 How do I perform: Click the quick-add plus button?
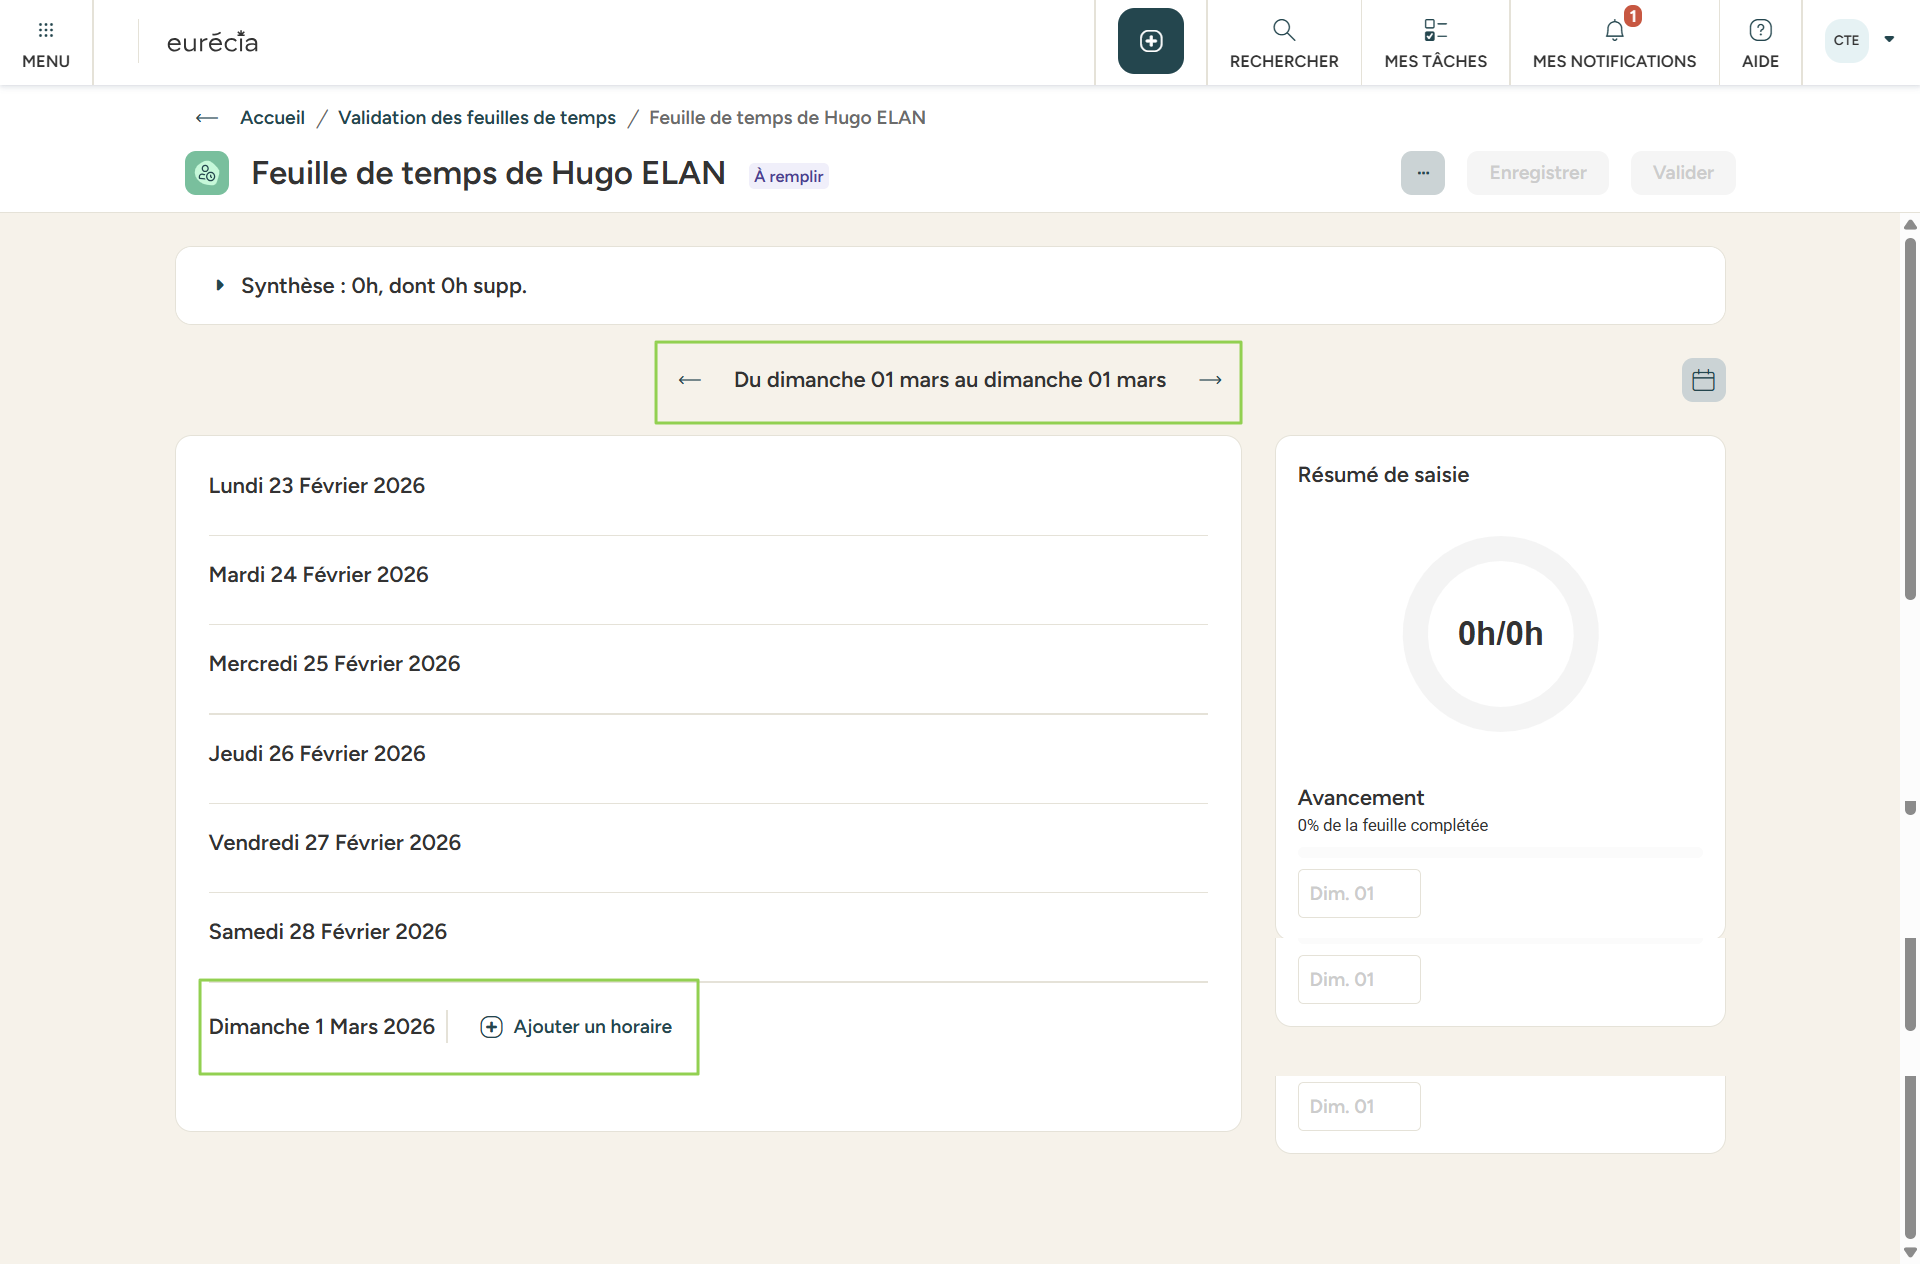[1150, 41]
